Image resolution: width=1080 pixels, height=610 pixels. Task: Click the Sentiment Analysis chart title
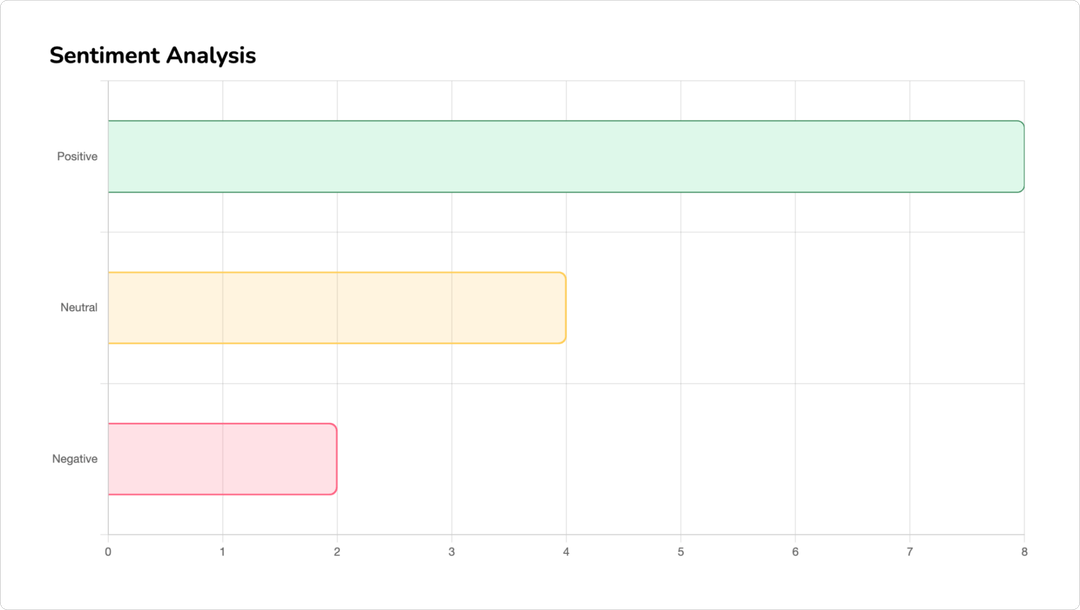[x=152, y=56]
